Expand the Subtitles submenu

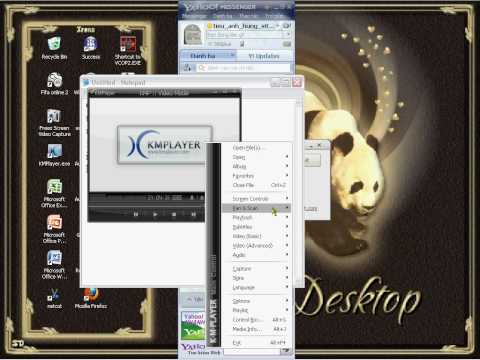click(256, 227)
